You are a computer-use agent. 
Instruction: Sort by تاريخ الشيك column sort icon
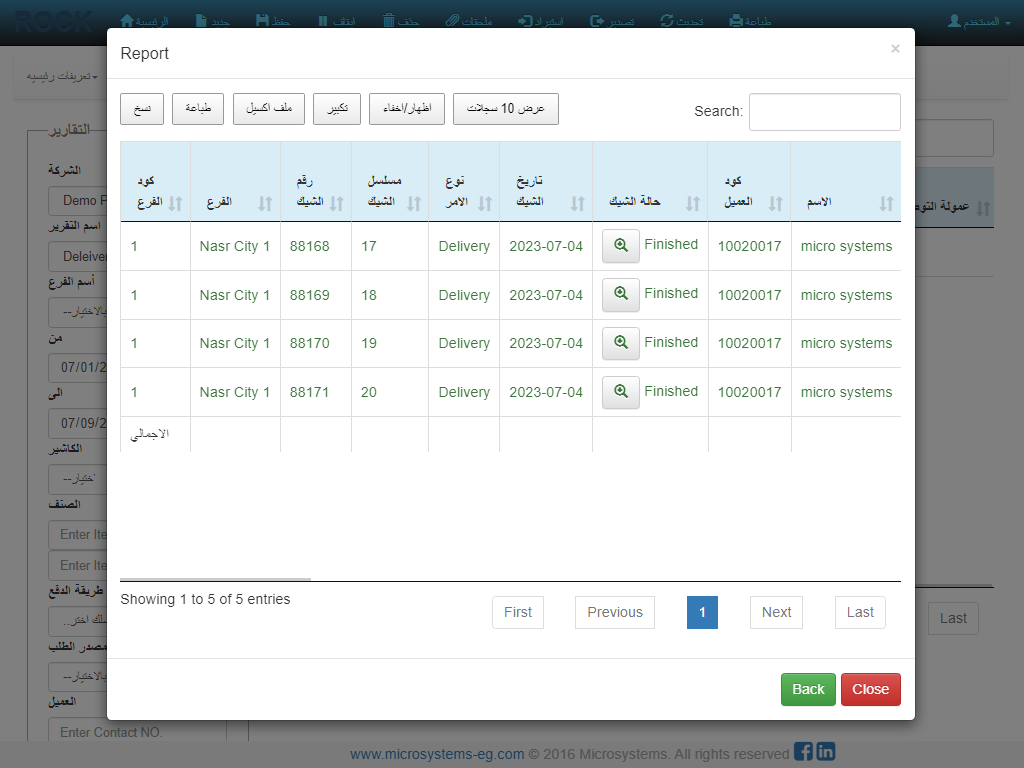point(577,203)
